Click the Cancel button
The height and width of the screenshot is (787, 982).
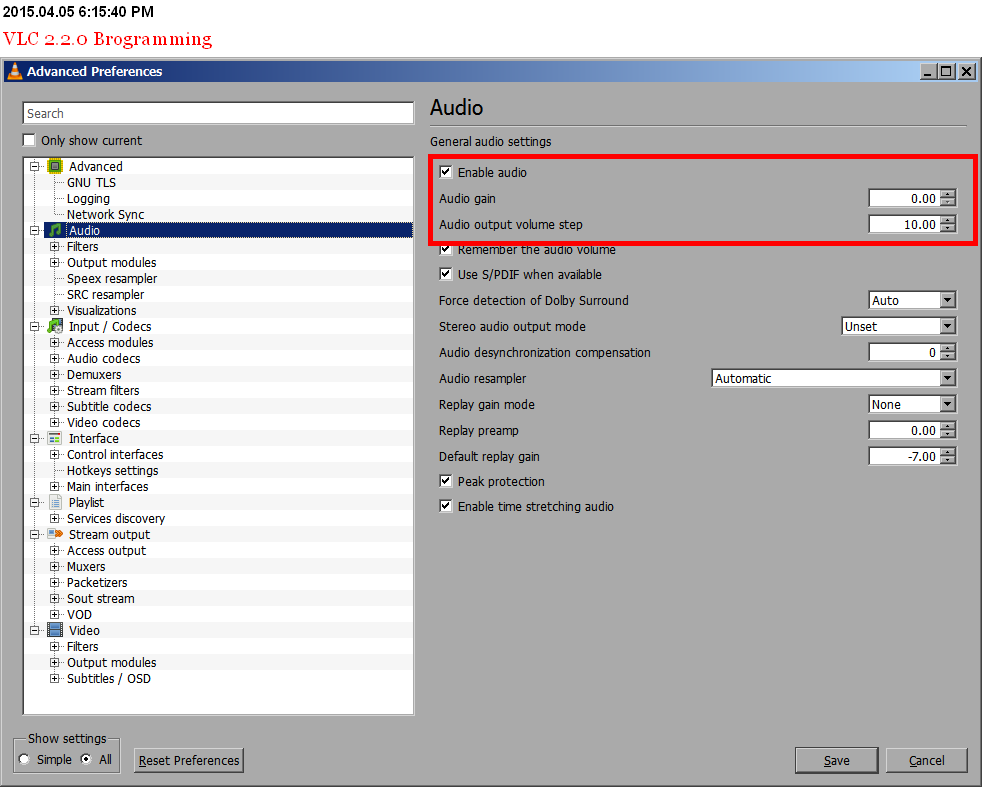click(x=926, y=760)
